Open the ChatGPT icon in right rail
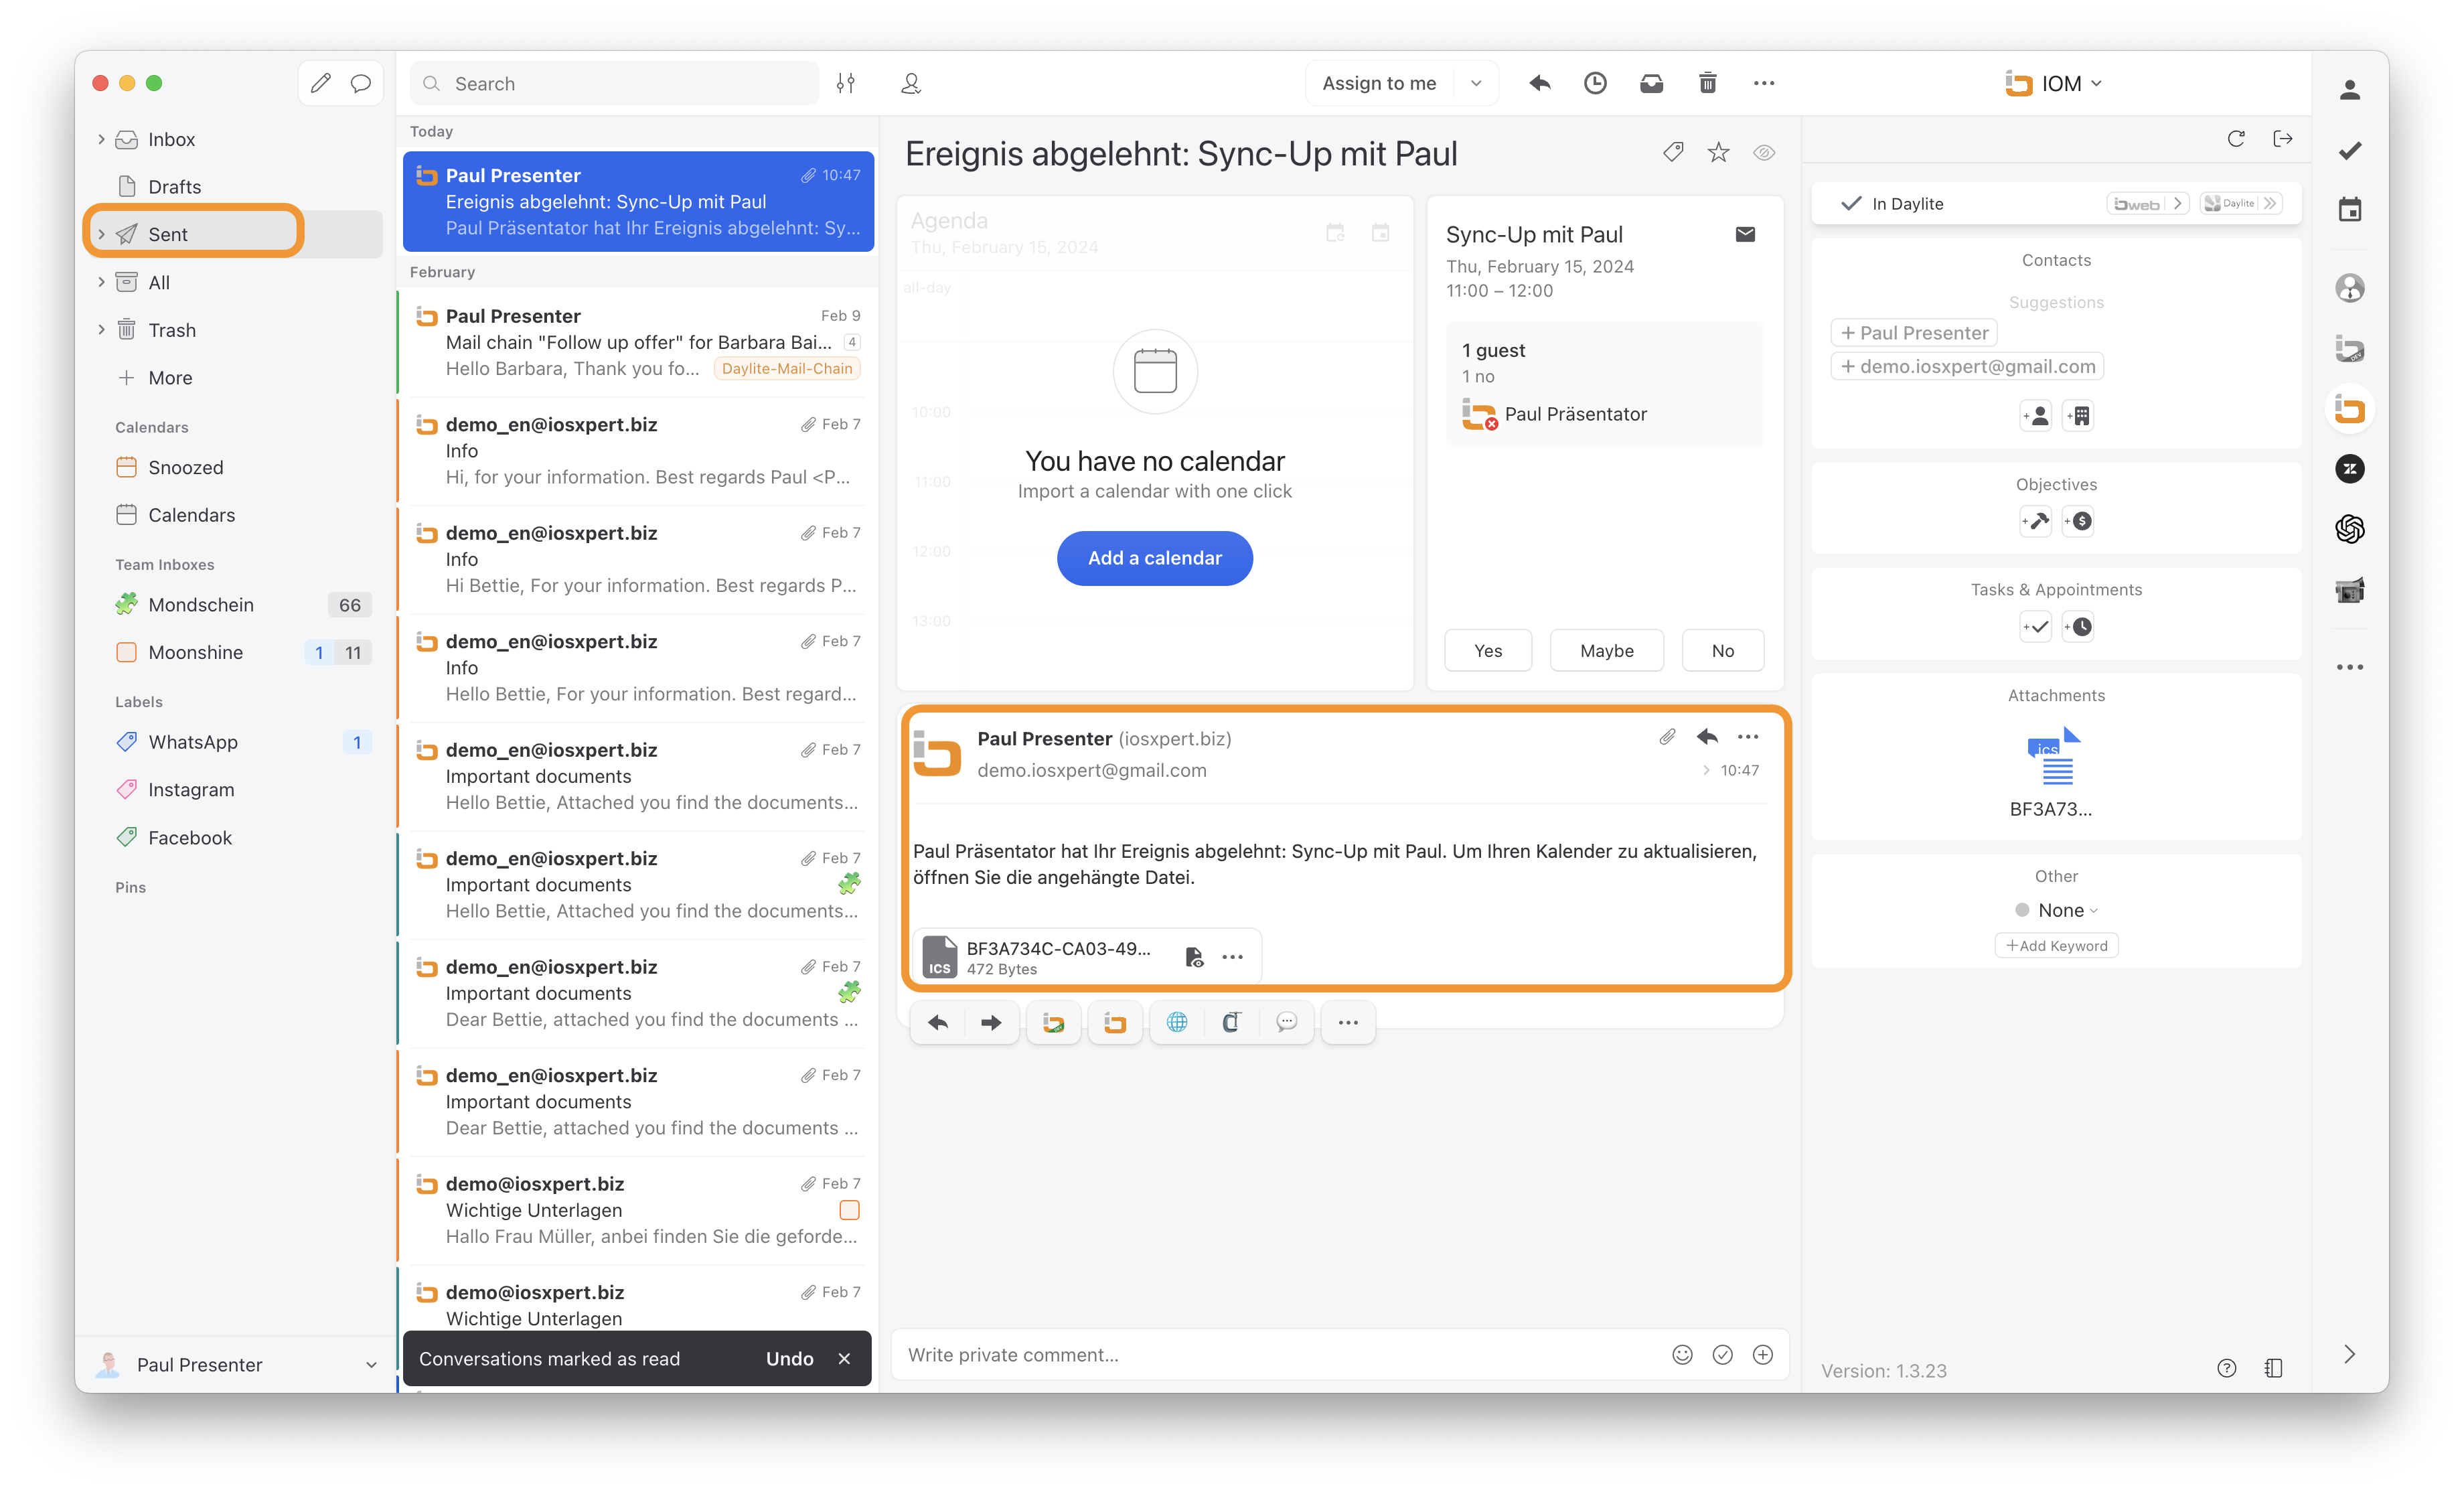 pyautogui.click(x=2350, y=528)
